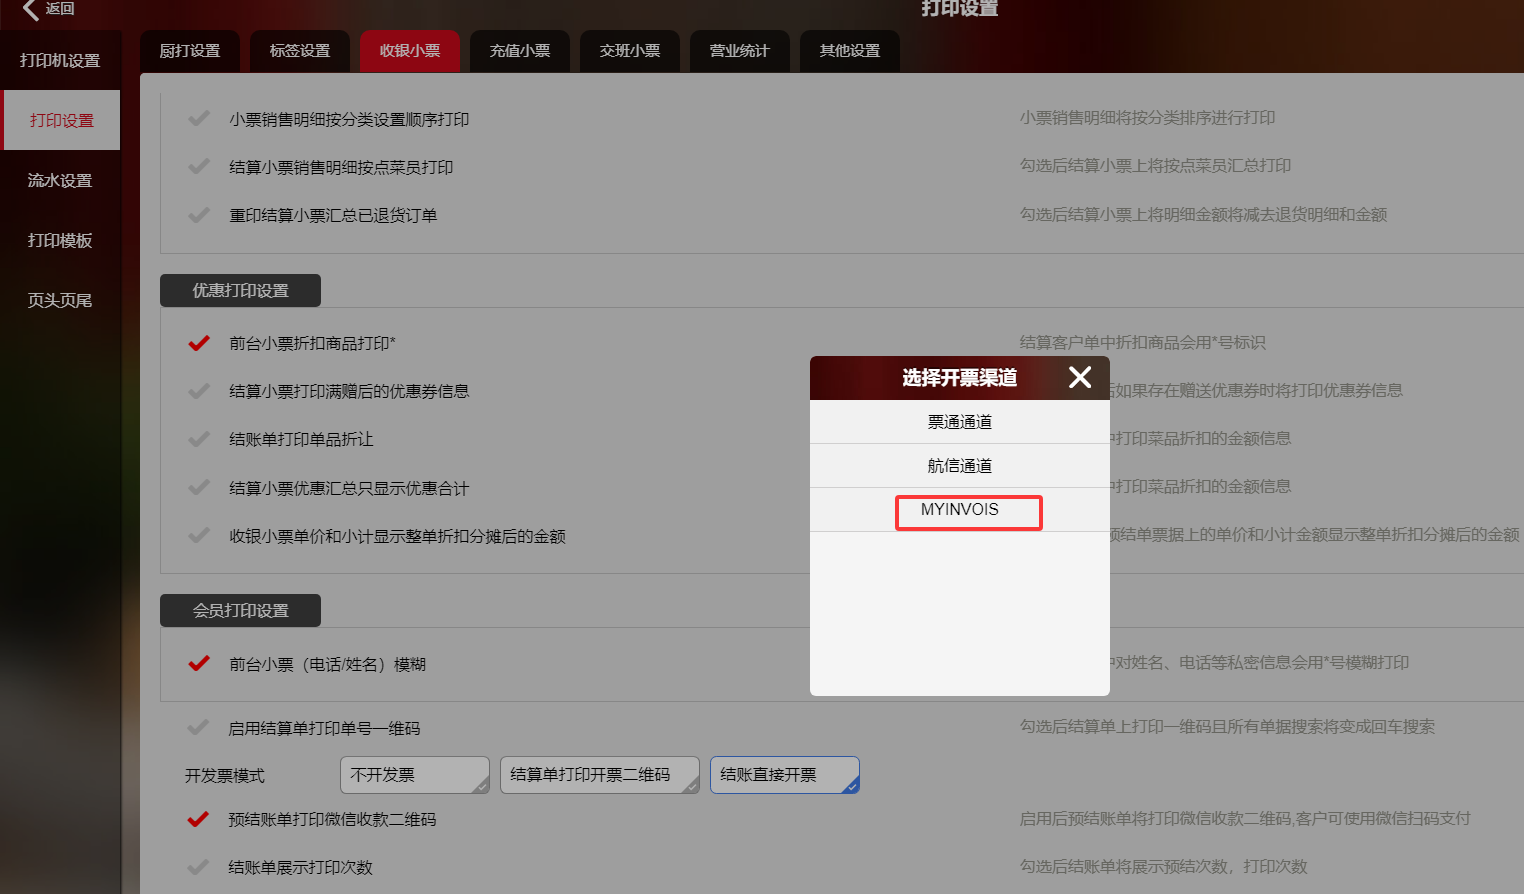This screenshot has height=894, width=1524.
Task: Toggle 预结账单打印微信收款二维码 checkmark
Action: click(x=199, y=819)
